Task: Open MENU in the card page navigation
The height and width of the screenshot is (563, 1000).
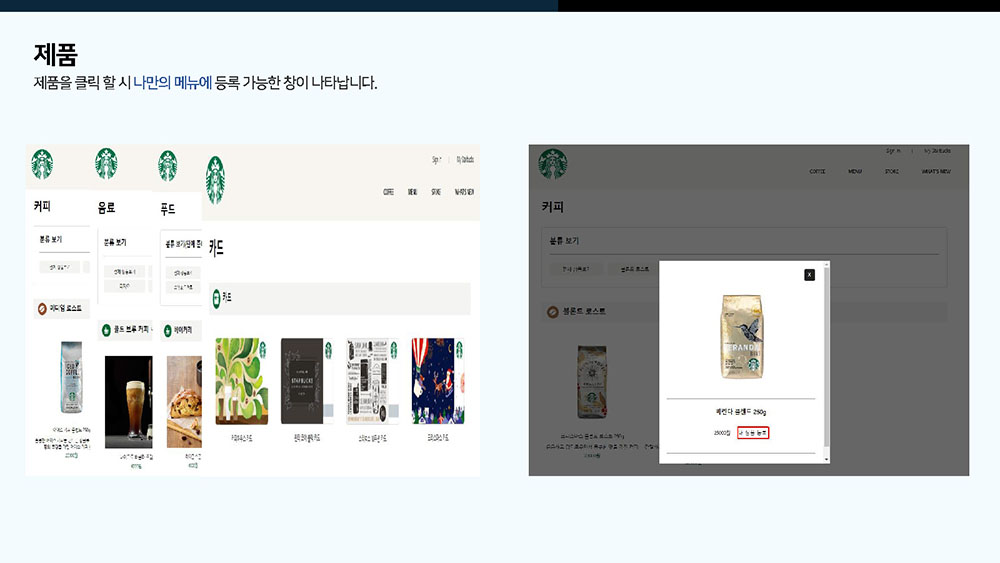Action: pyautogui.click(x=413, y=192)
